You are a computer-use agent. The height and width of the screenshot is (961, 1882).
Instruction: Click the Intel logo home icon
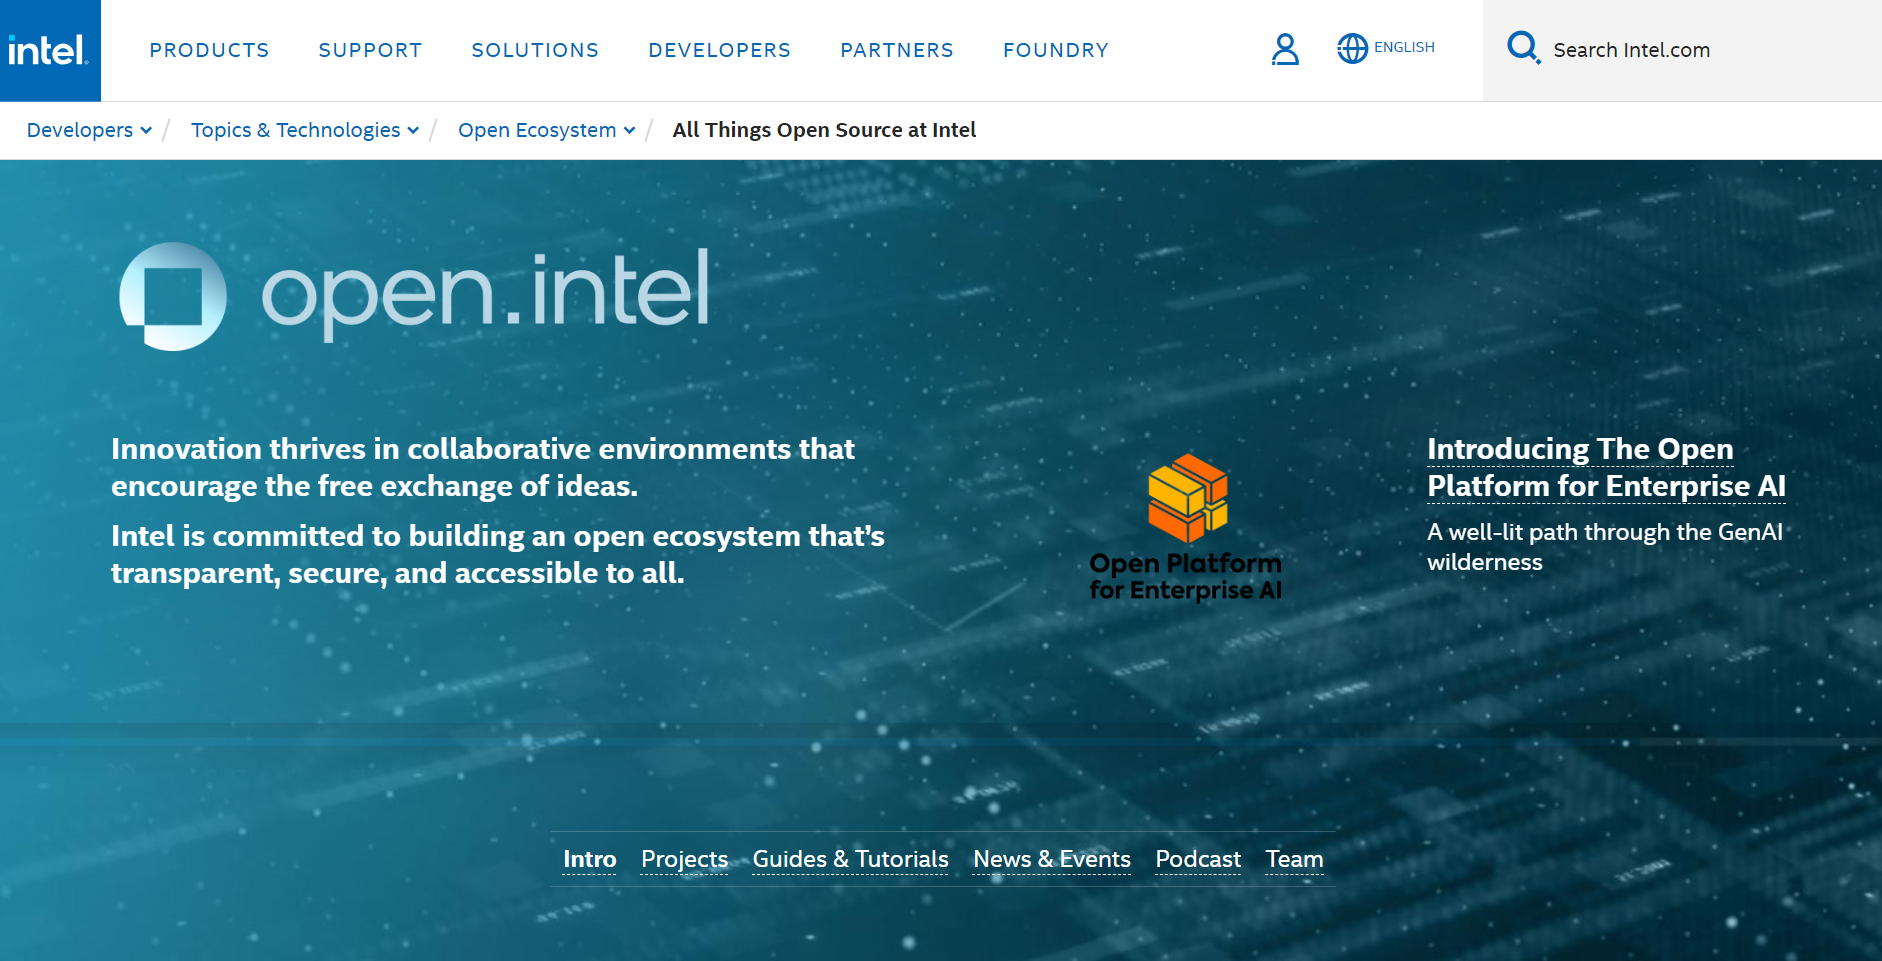49,50
